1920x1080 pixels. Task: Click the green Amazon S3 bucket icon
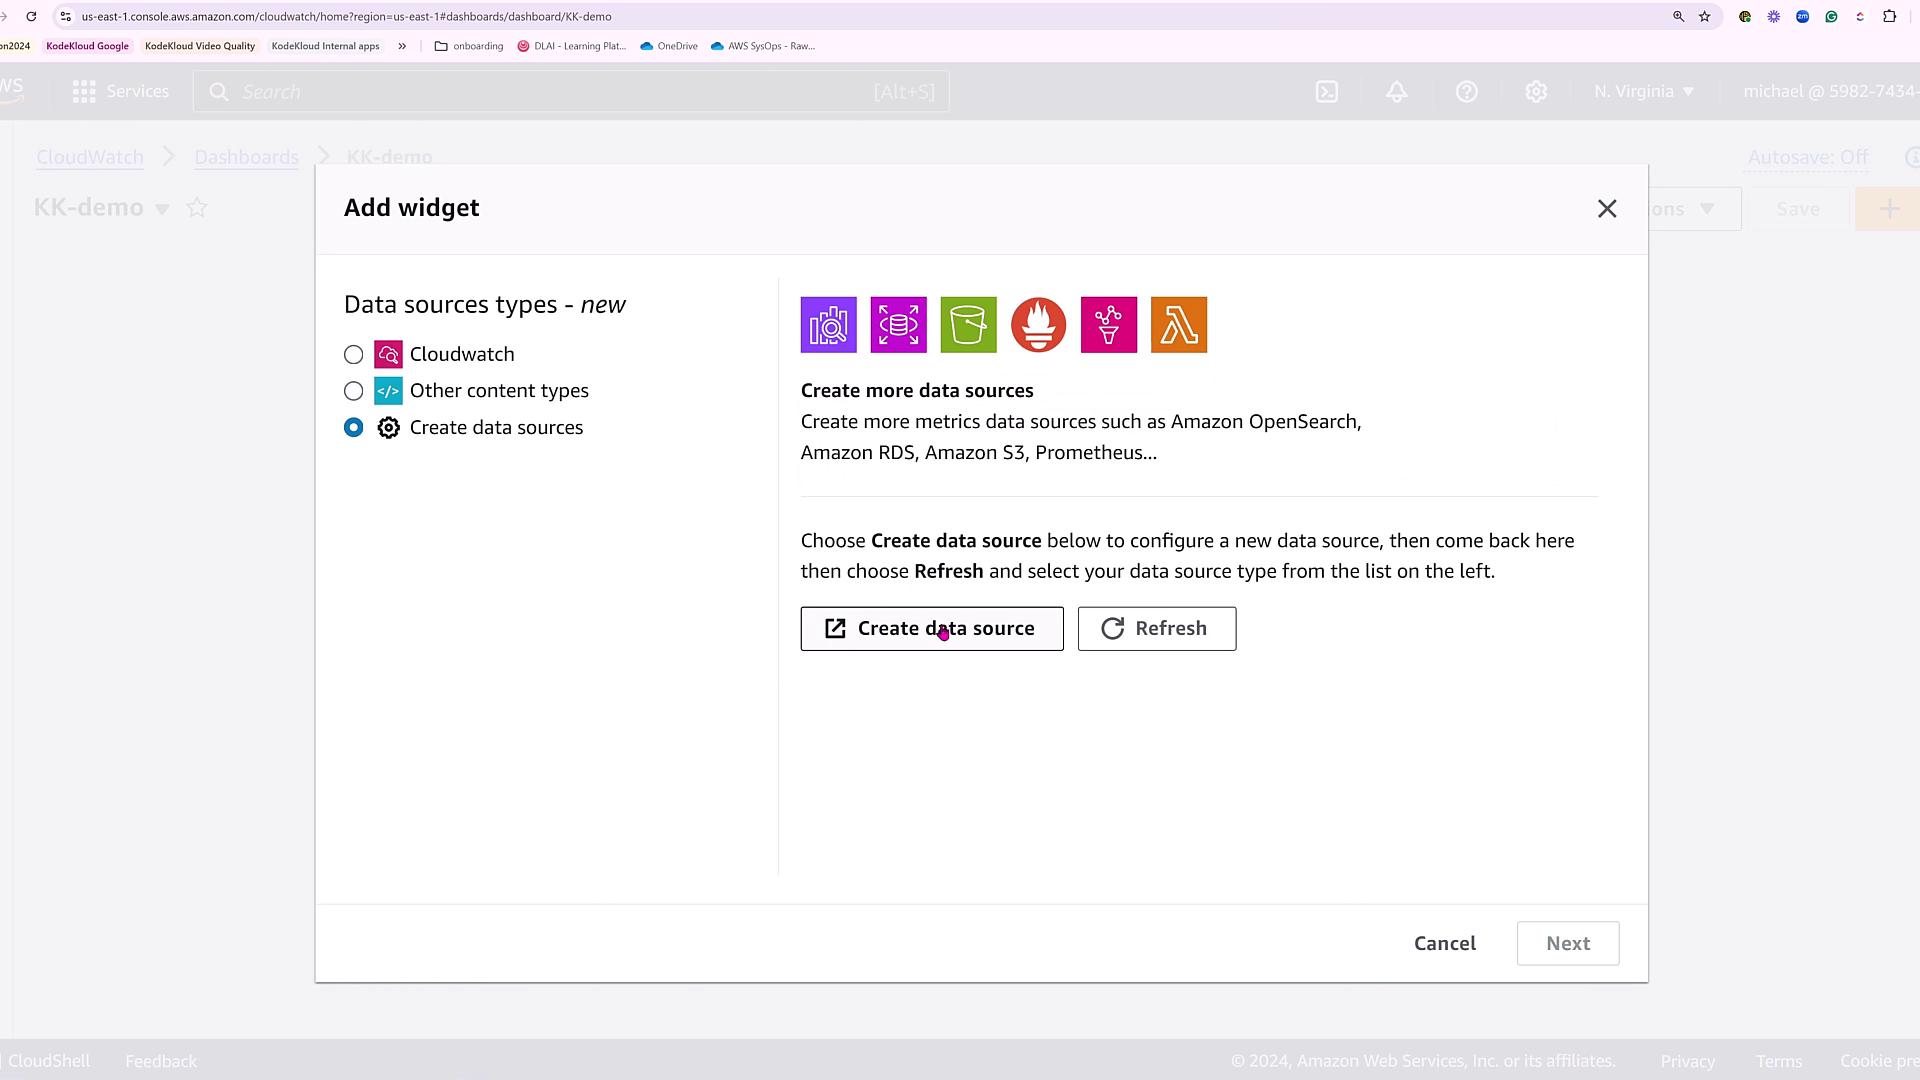[968, 325]
